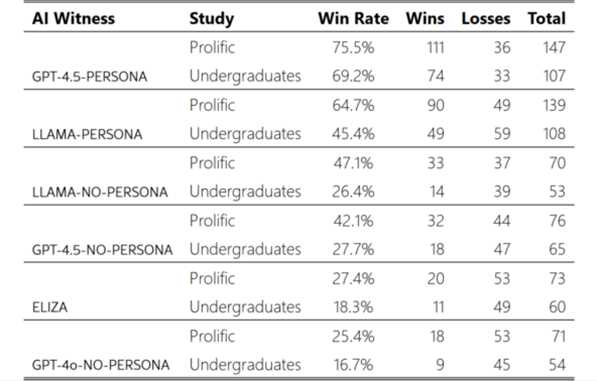Click the total value 147
597x381 pixels.
pos(554,48)
